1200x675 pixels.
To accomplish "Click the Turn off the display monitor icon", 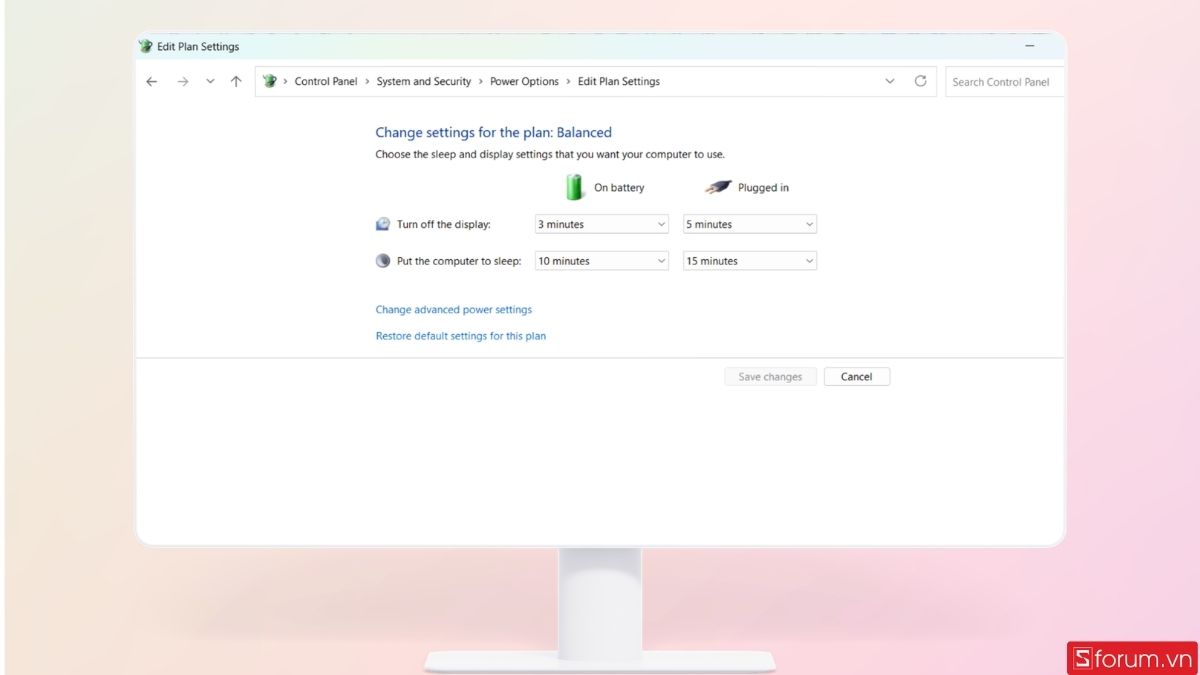I will [383, 224].
